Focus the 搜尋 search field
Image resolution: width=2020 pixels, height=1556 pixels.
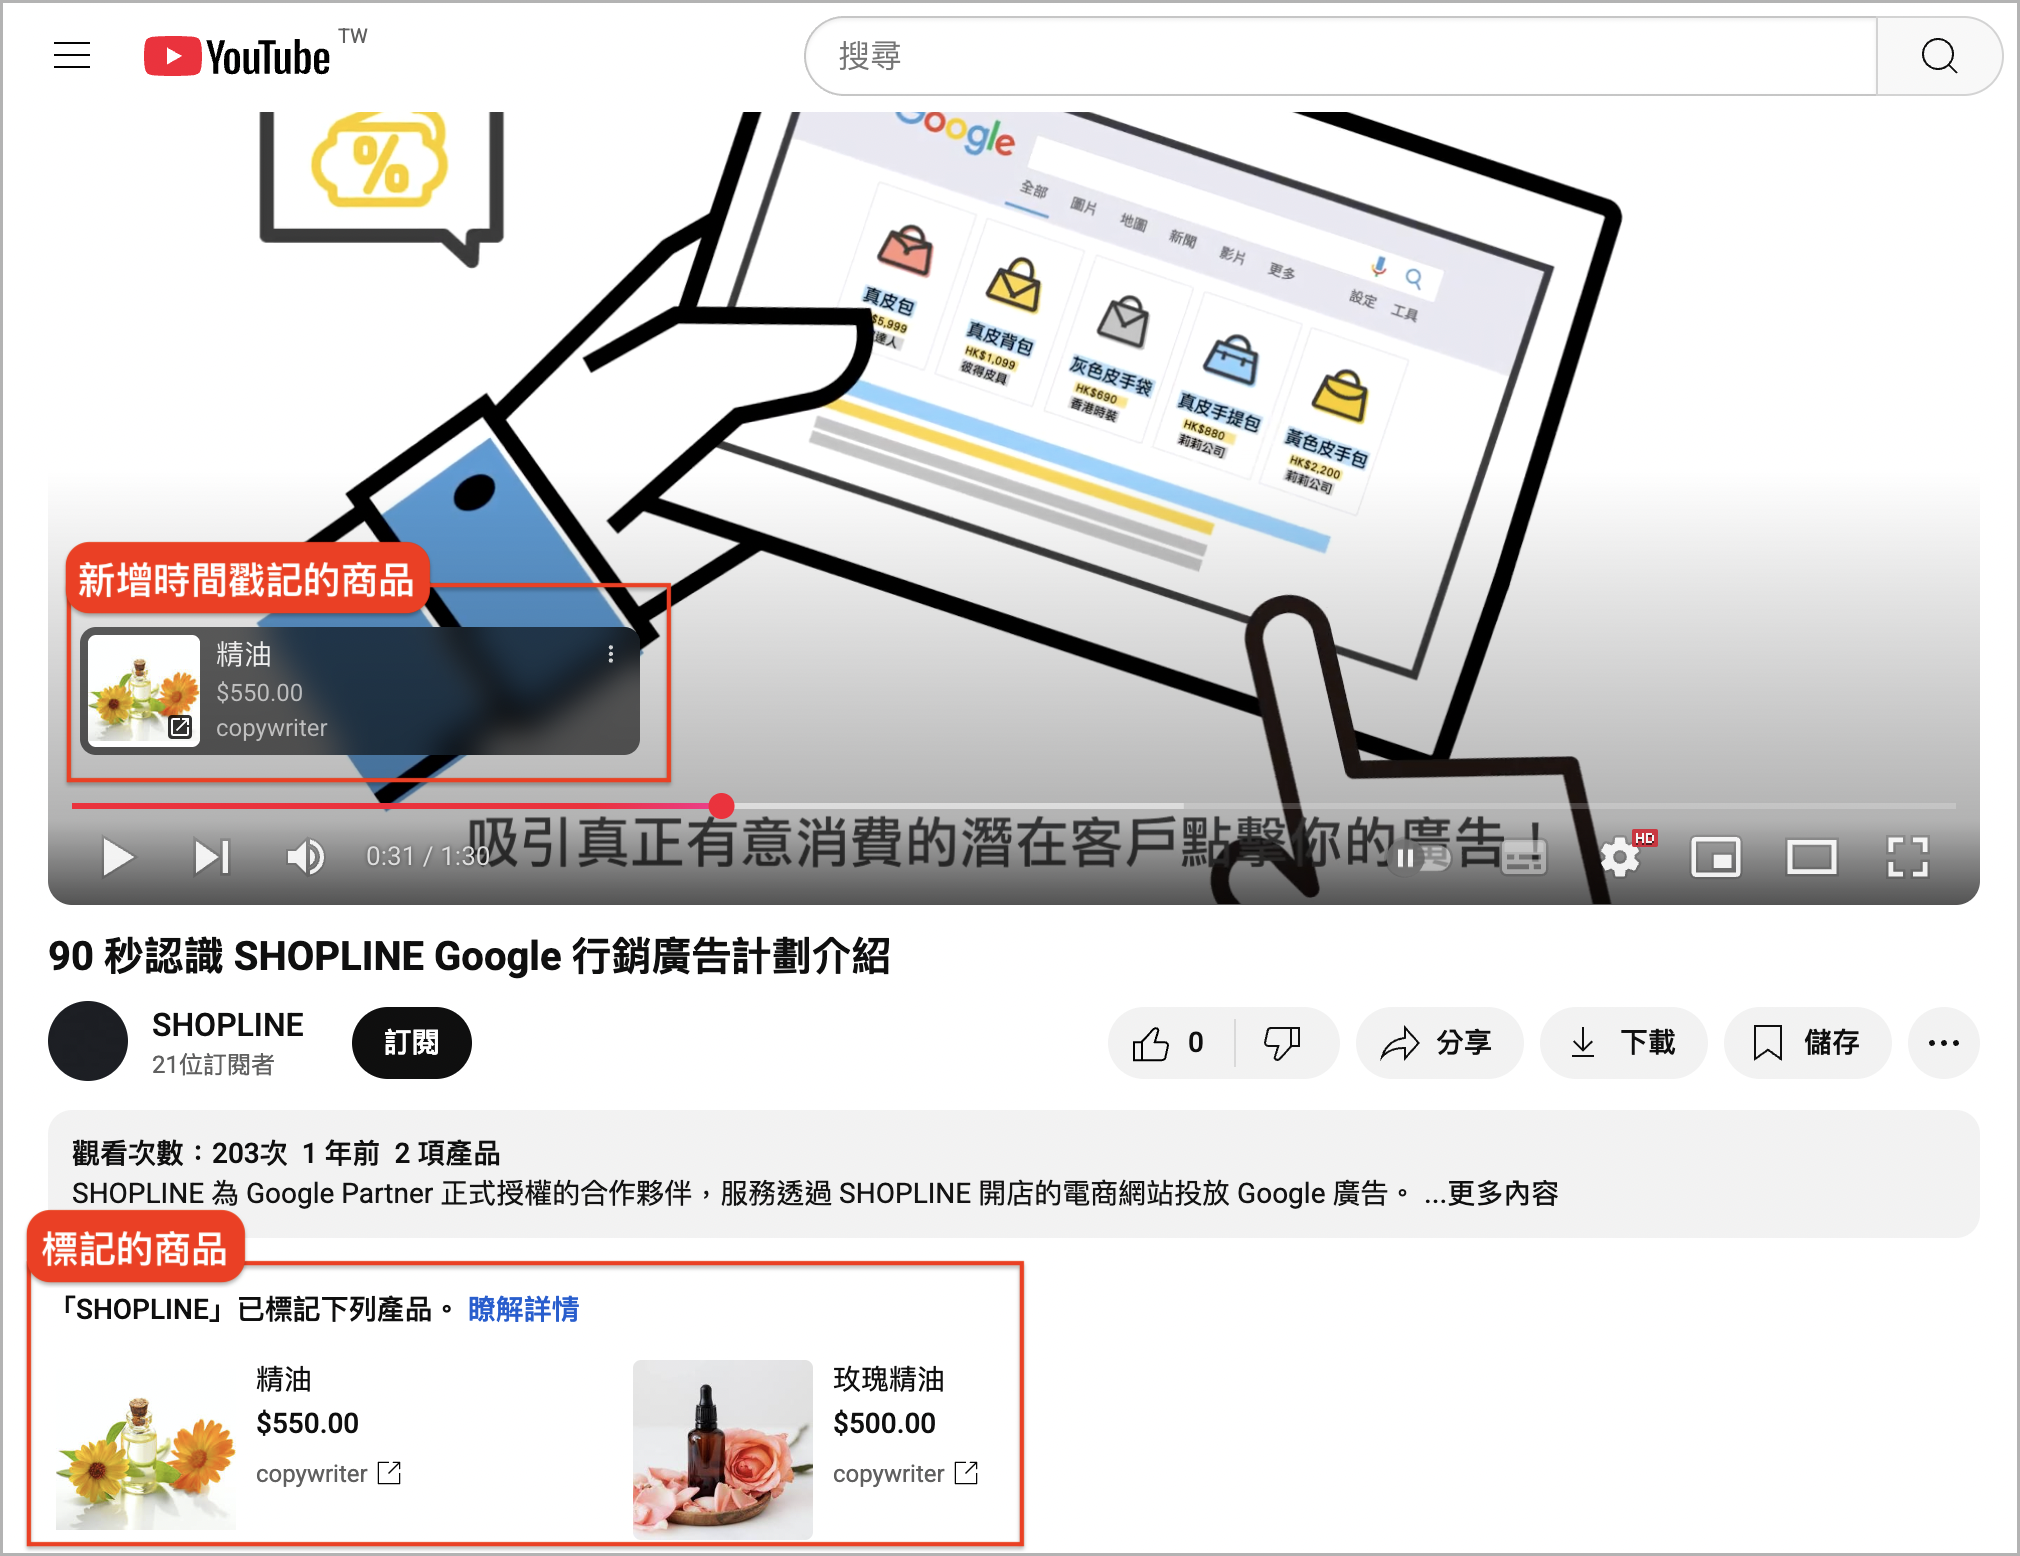tap(1340, 56)
